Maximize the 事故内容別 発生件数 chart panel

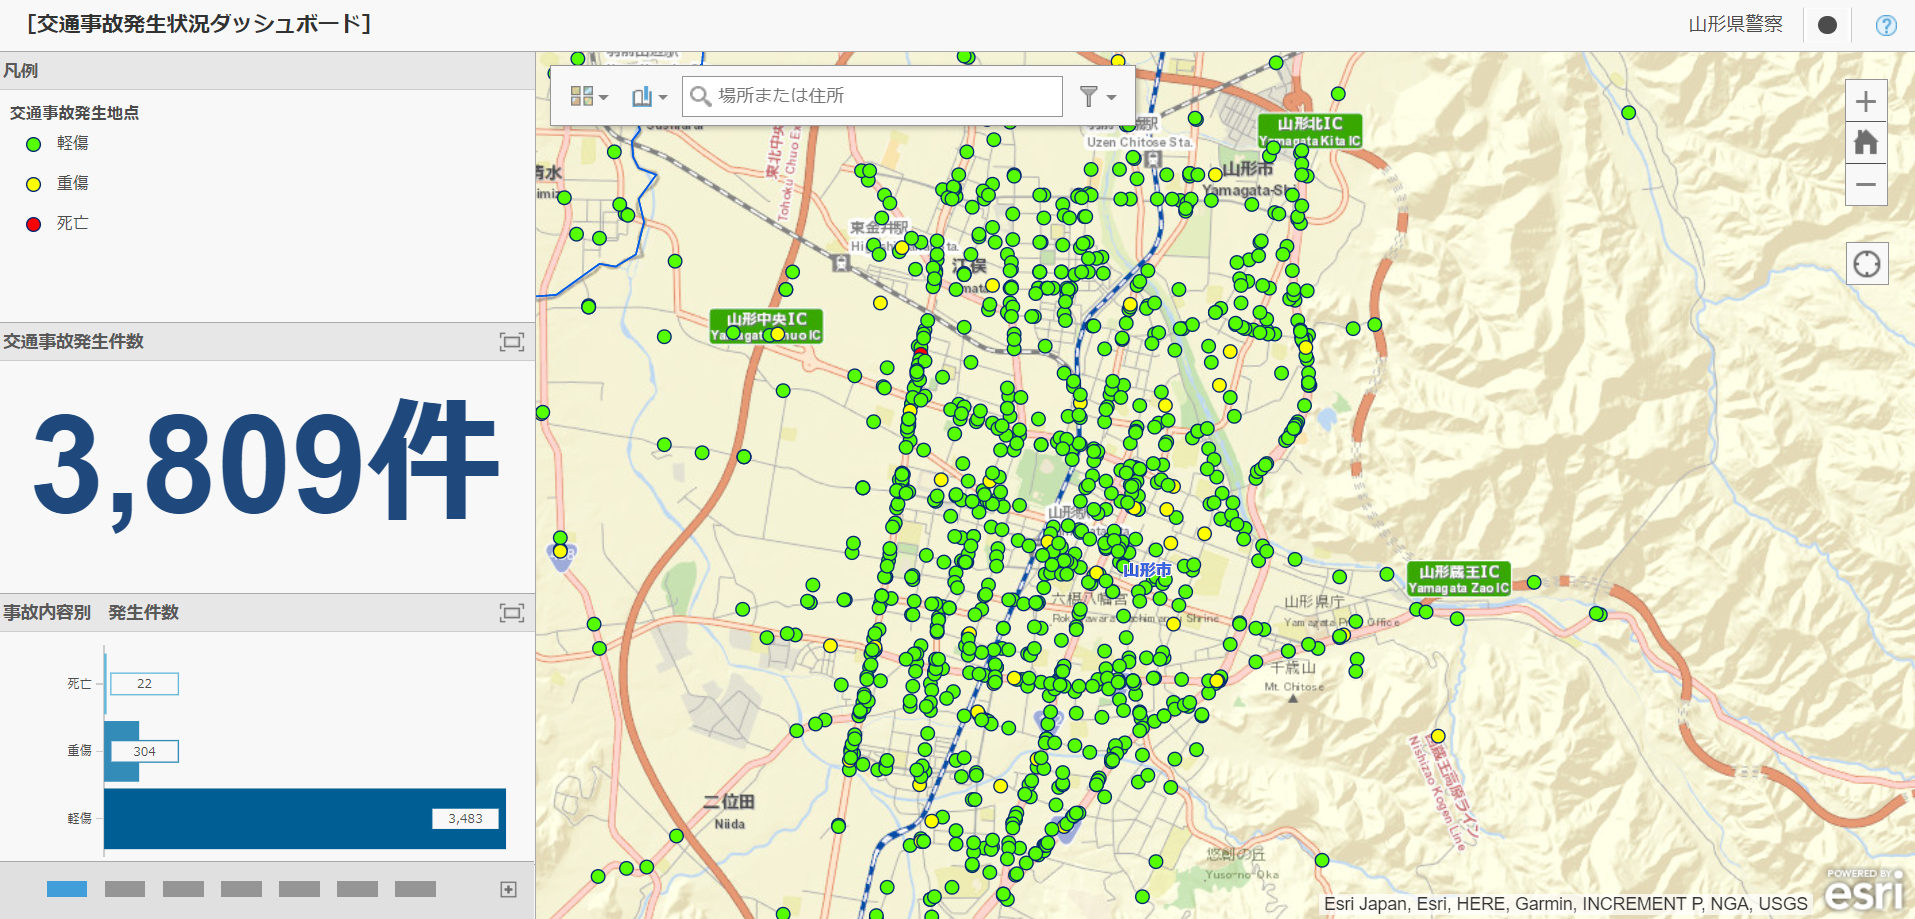[x=511, y=613]
